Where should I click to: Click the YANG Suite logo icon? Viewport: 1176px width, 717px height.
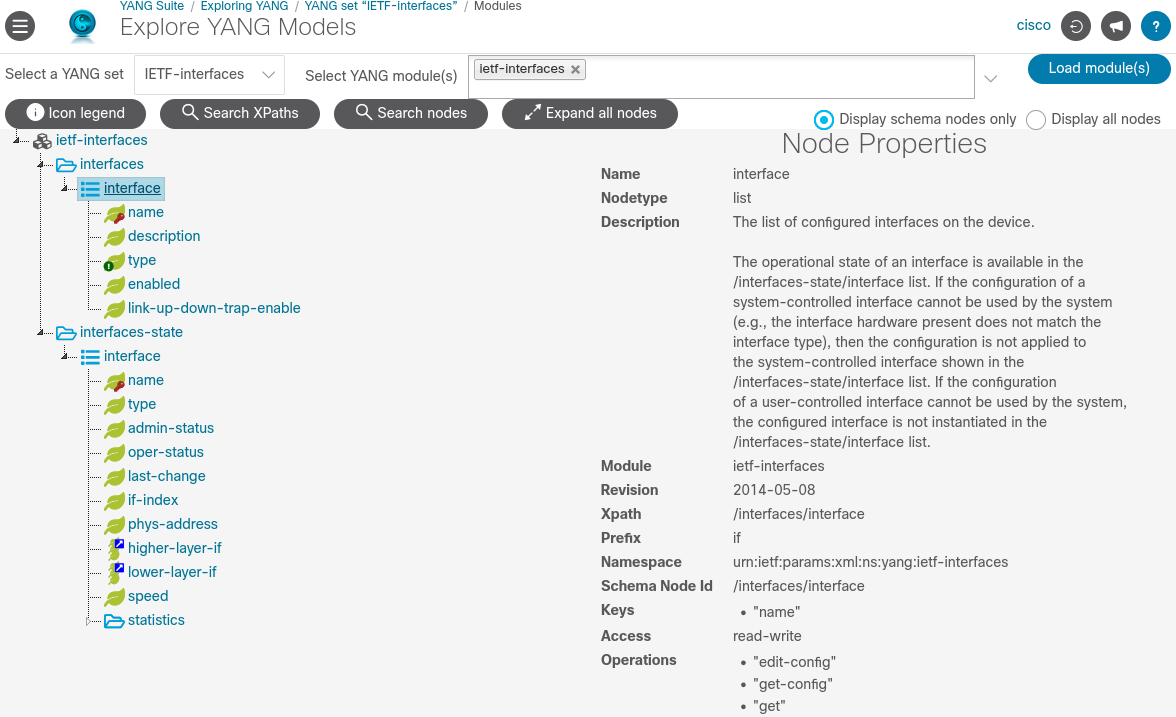click(x=82, y=26)
